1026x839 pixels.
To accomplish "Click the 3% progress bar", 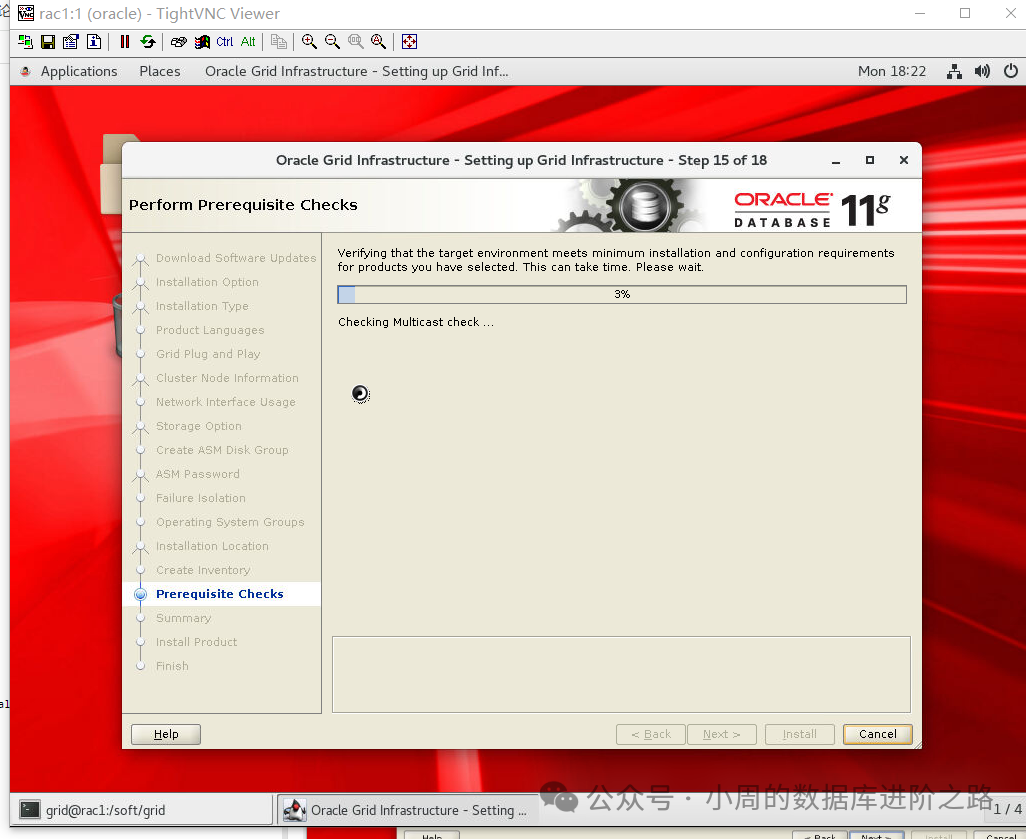I will pos(622,295).
